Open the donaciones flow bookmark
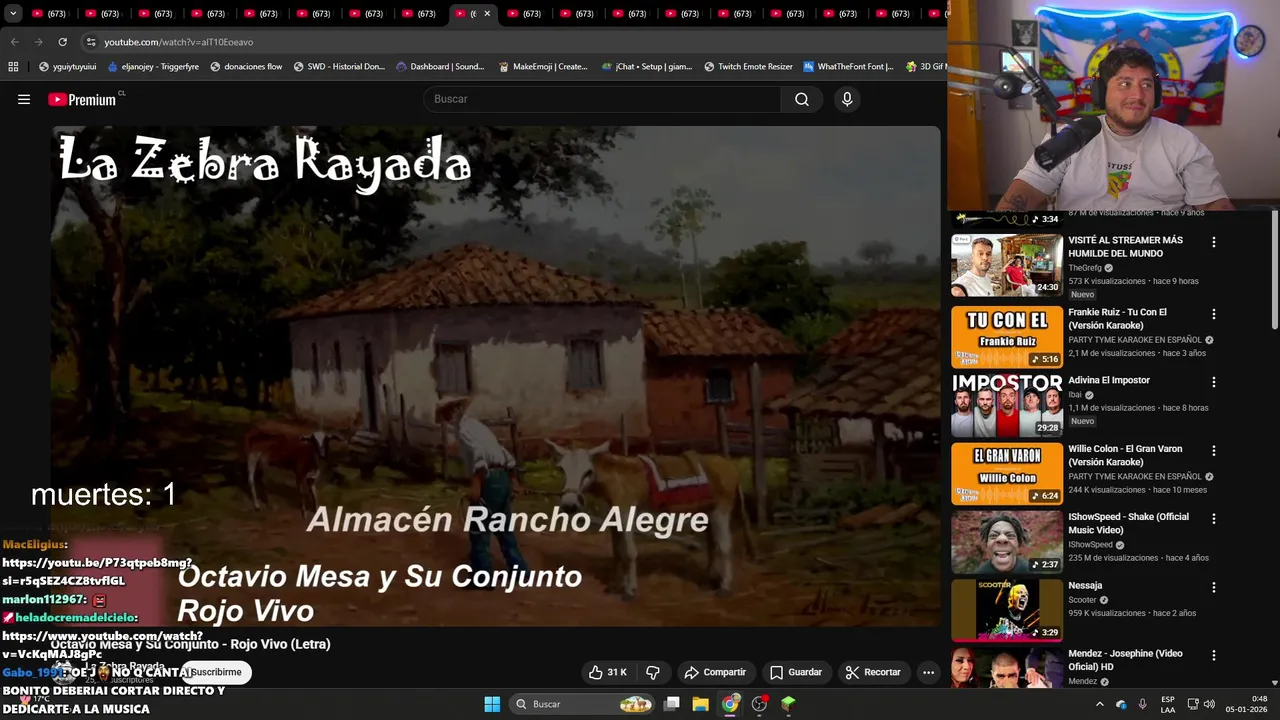 point(246,67)
